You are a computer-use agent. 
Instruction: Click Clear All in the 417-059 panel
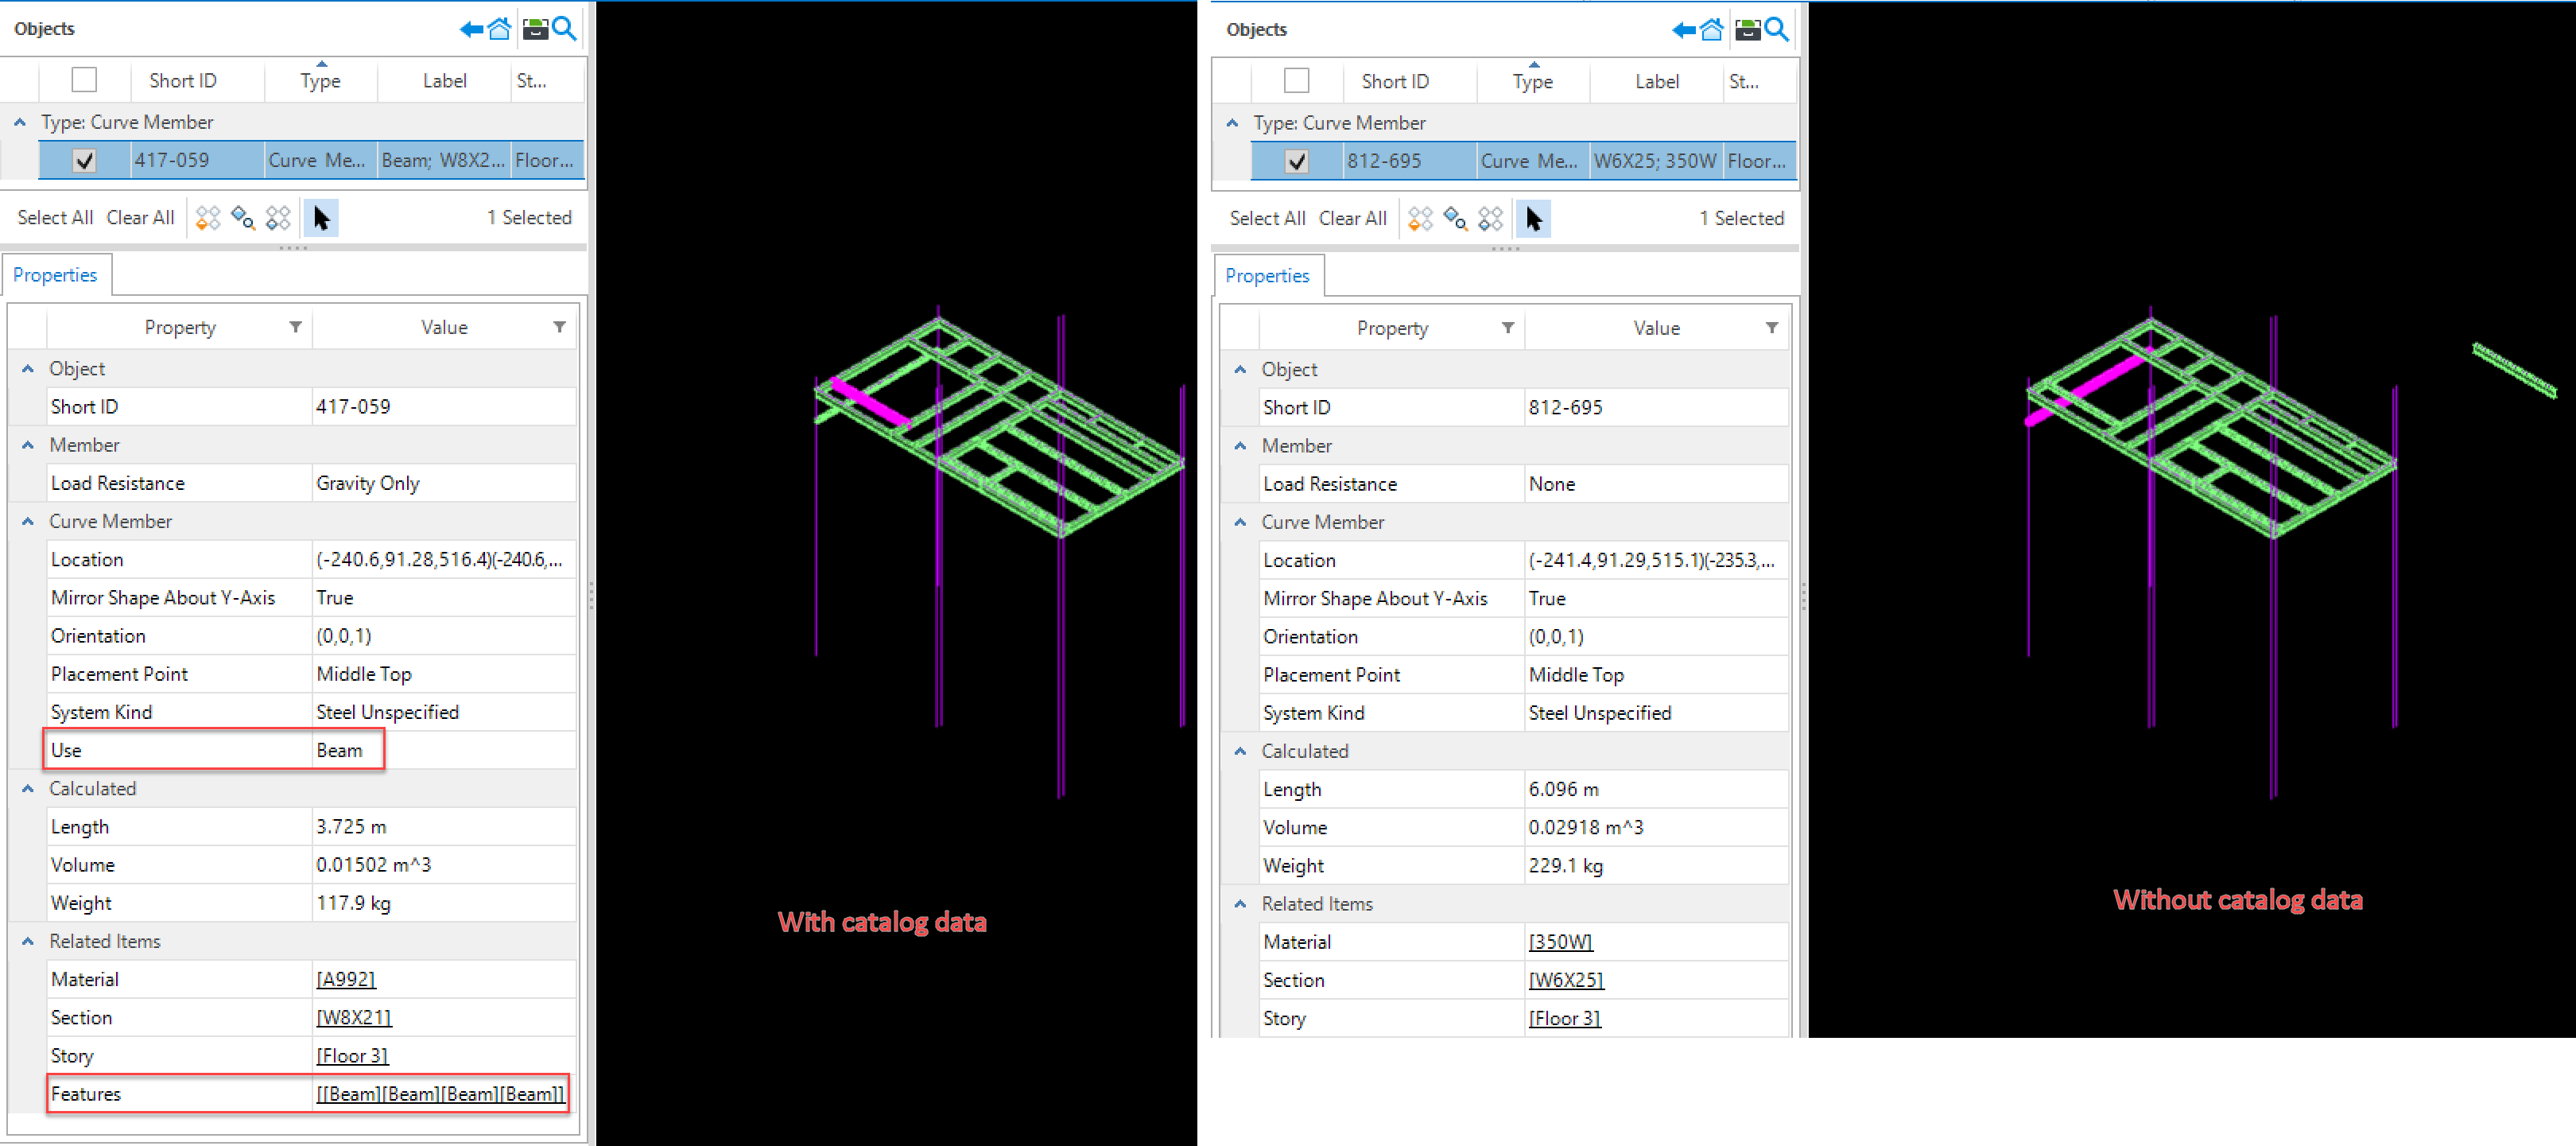(x=140, y=218)
